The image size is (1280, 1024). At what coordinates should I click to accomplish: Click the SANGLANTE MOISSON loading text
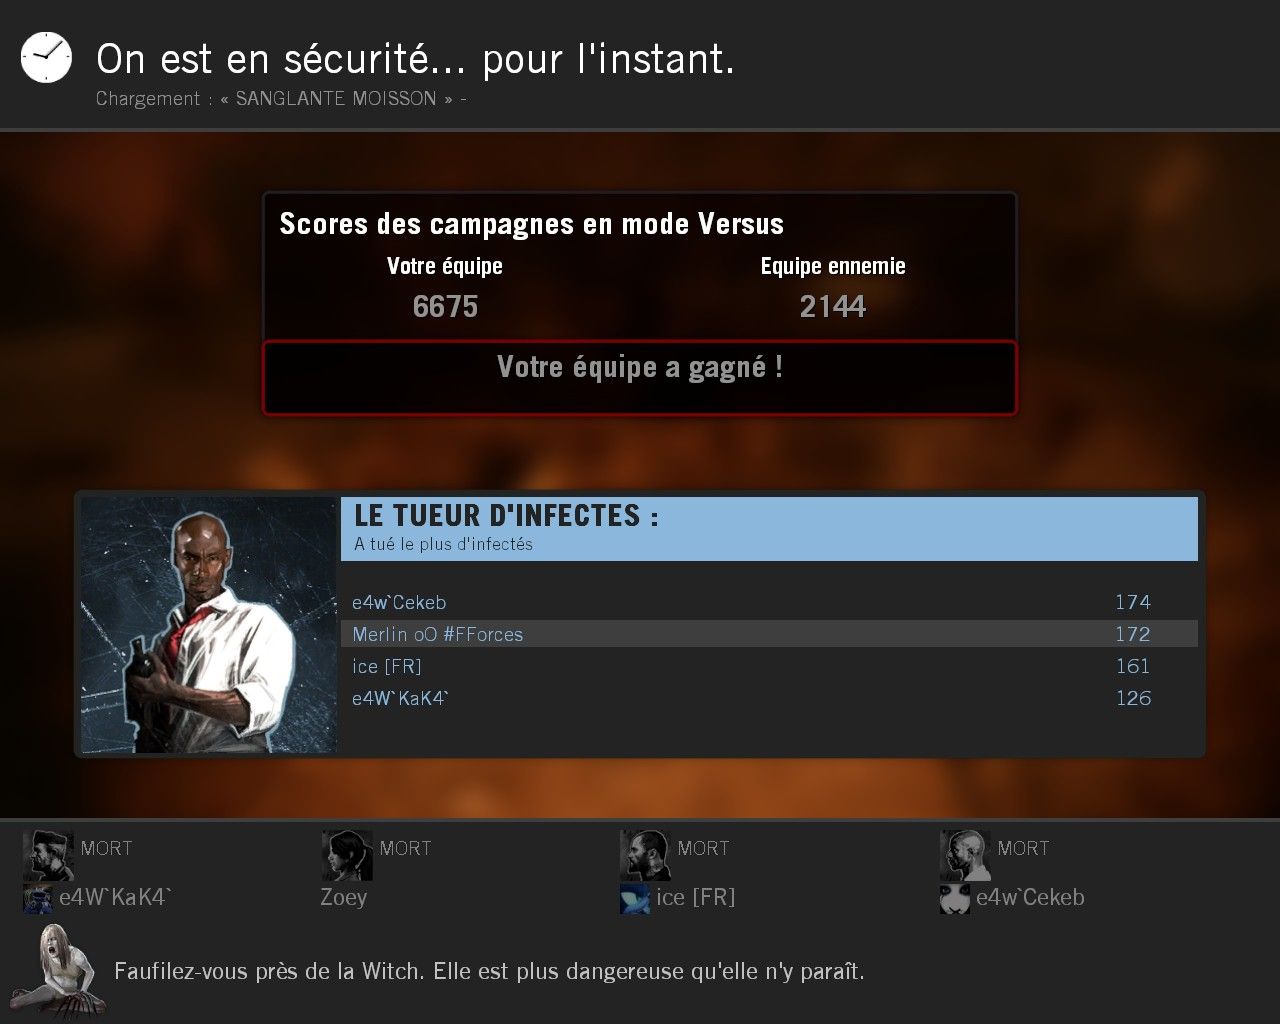[336, 98]
